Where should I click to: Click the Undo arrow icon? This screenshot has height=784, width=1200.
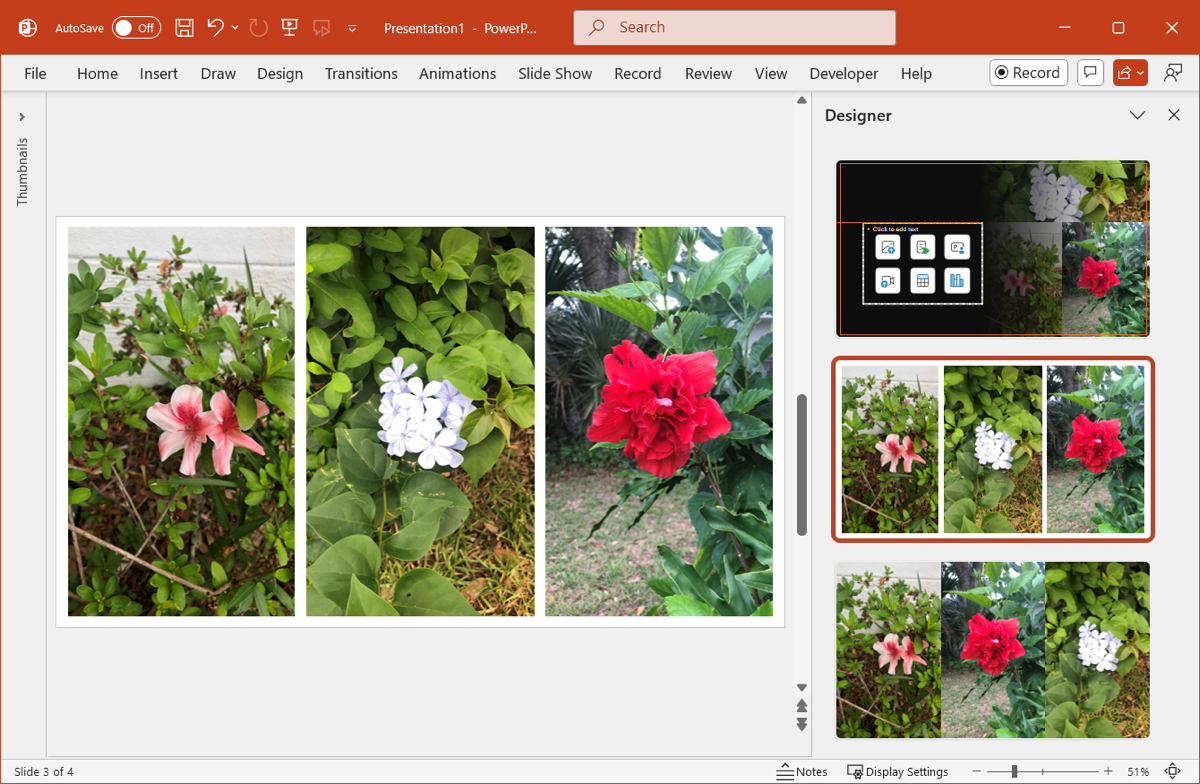pos(215,28)
